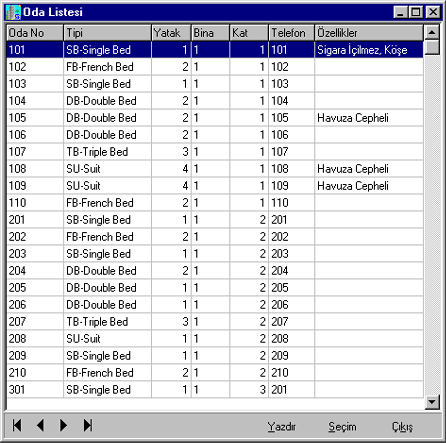Click the Telefon column header
The image size is (446, 443).
pyautogui.click(x=291, y=33)
